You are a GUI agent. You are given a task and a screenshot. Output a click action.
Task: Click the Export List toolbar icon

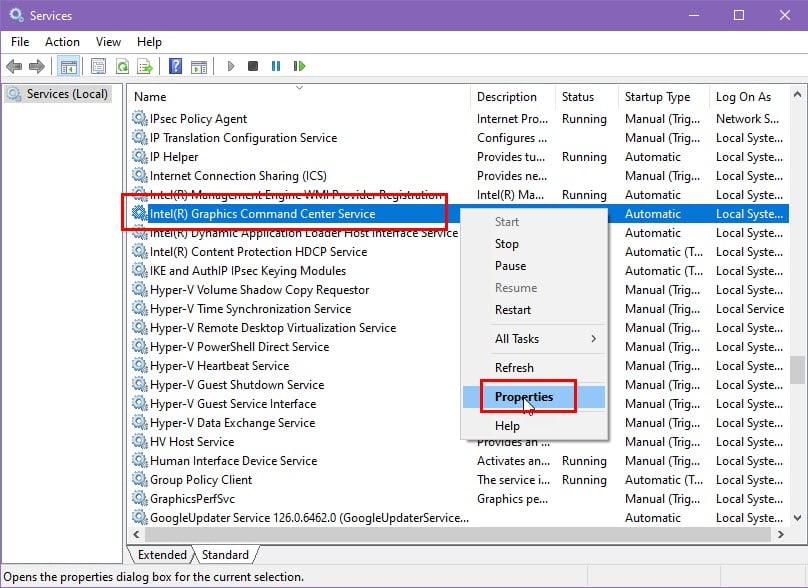[x=145, y=66]
